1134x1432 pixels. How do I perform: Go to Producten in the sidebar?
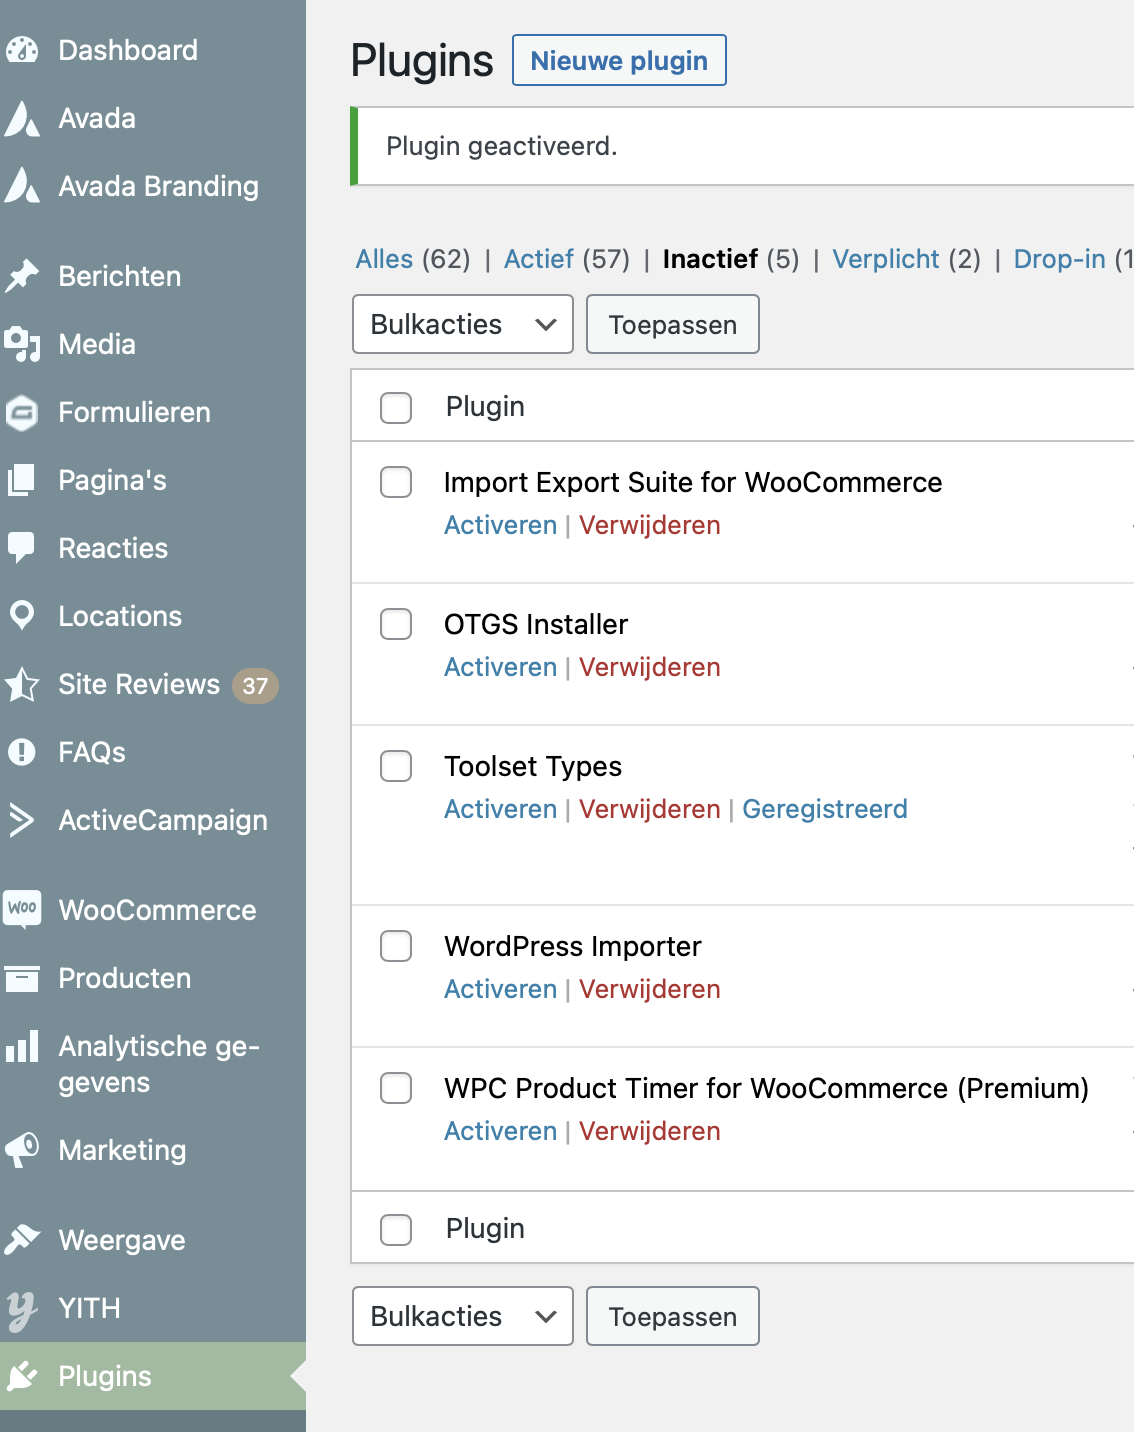coord(124,978)
